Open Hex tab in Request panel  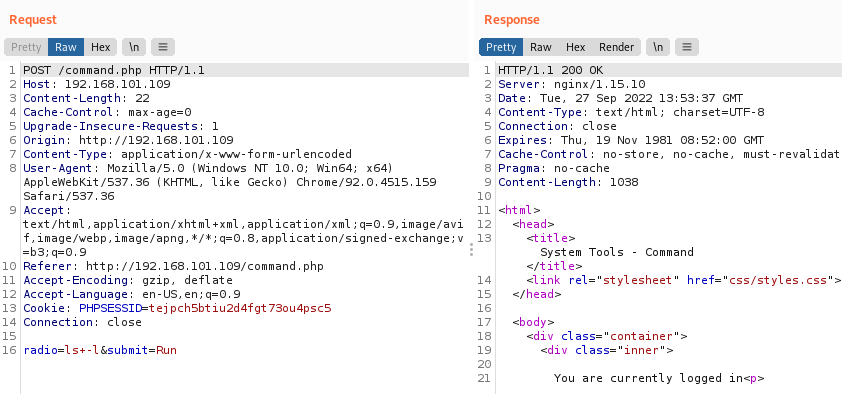pos(100,47)
